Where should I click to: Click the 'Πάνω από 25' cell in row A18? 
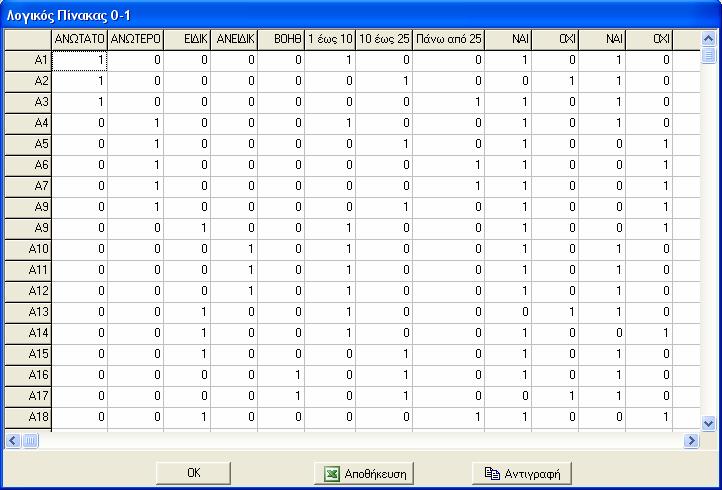click(448, 418)
